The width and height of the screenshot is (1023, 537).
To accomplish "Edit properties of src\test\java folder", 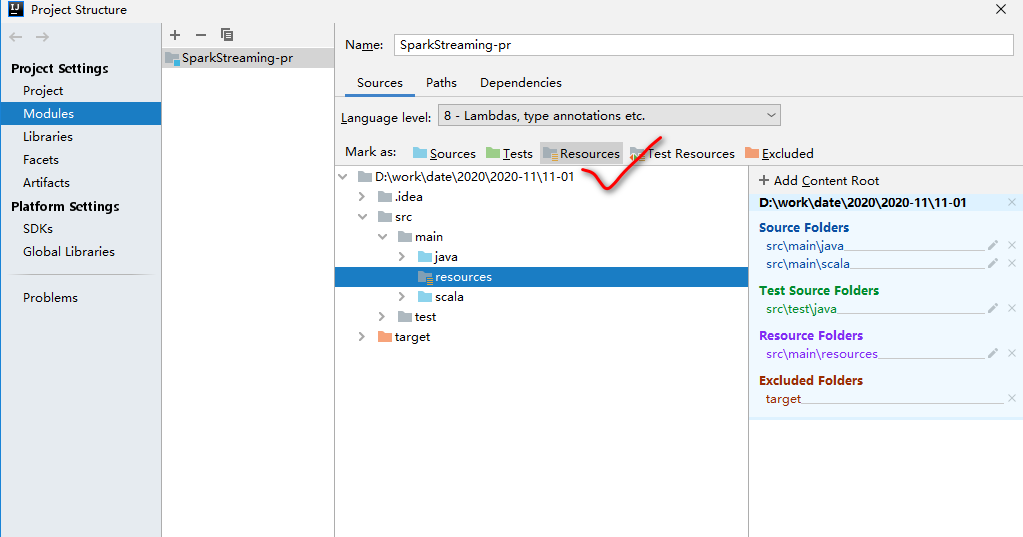I will coord(993,309).
